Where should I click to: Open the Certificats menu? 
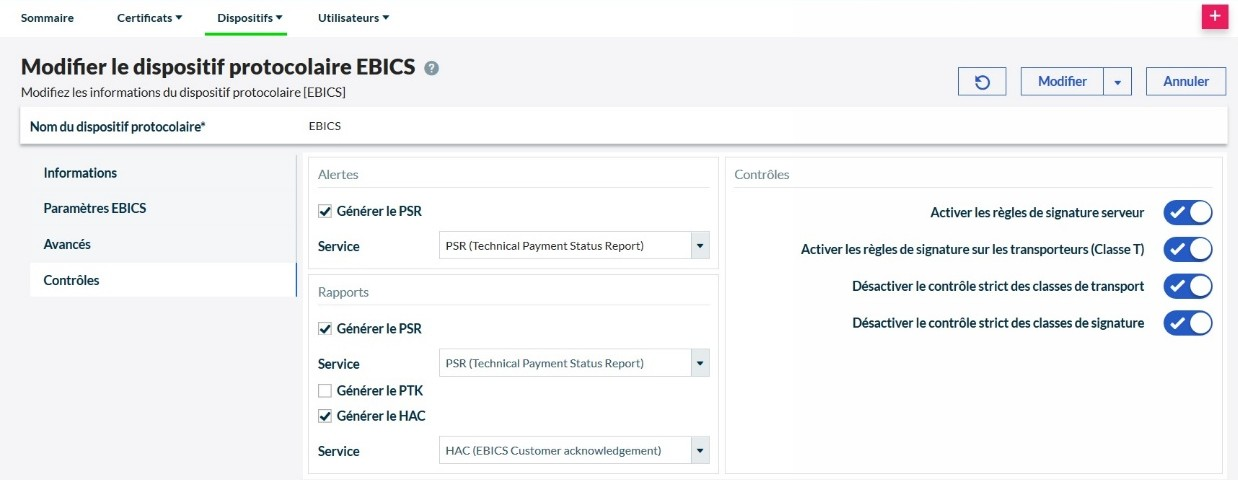pos(150,18)
